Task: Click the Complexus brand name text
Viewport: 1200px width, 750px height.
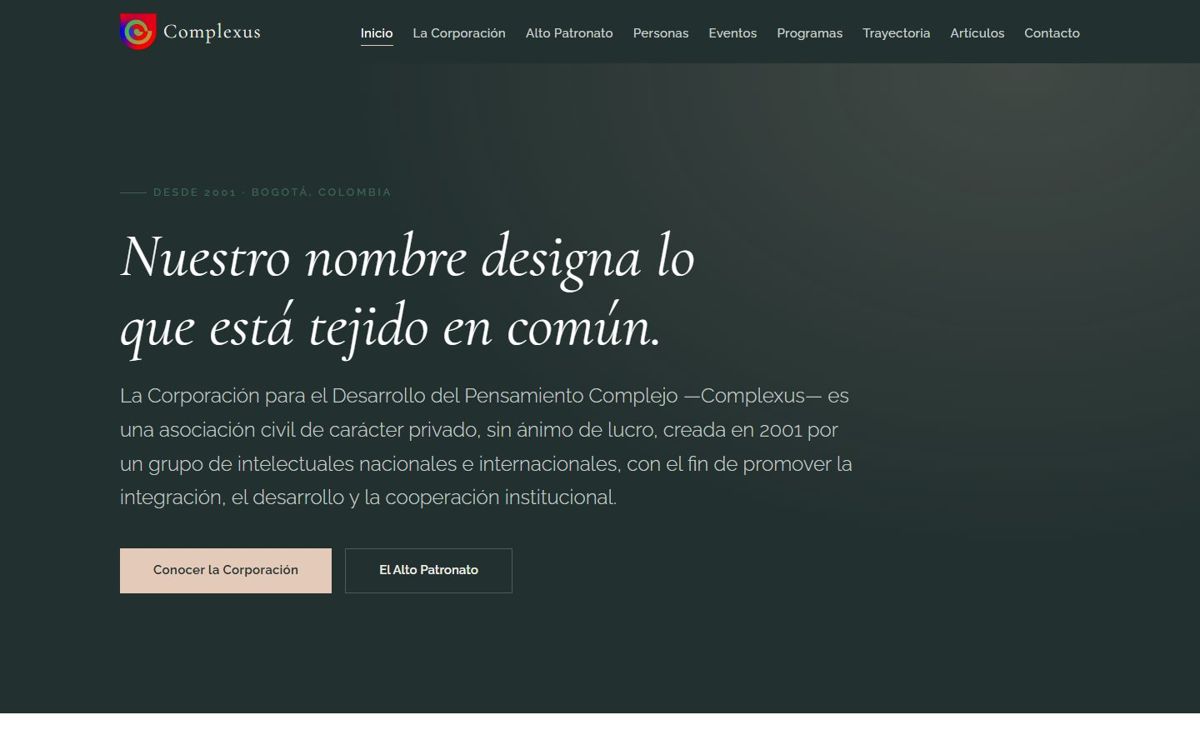Action: coord(211,32)
